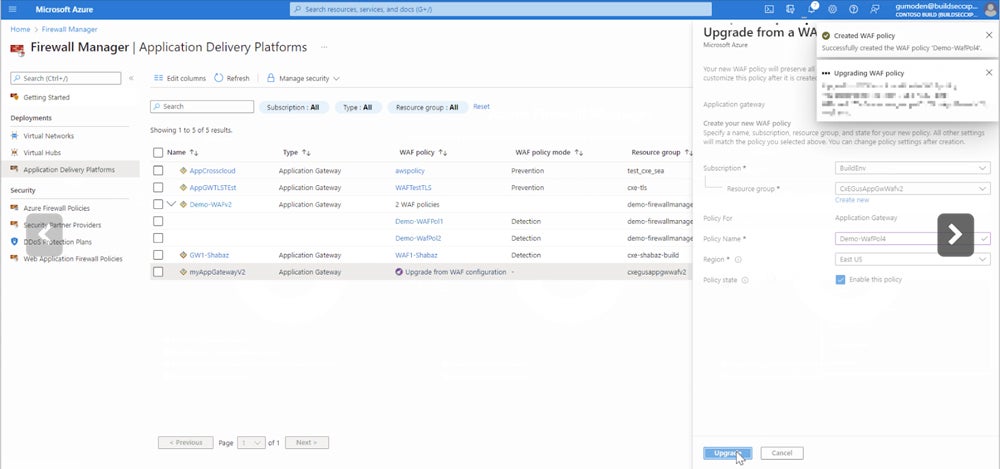Collapse the Demo-WAFv2 row
This screenshot has height=469, width=1000.
point(170,204)
